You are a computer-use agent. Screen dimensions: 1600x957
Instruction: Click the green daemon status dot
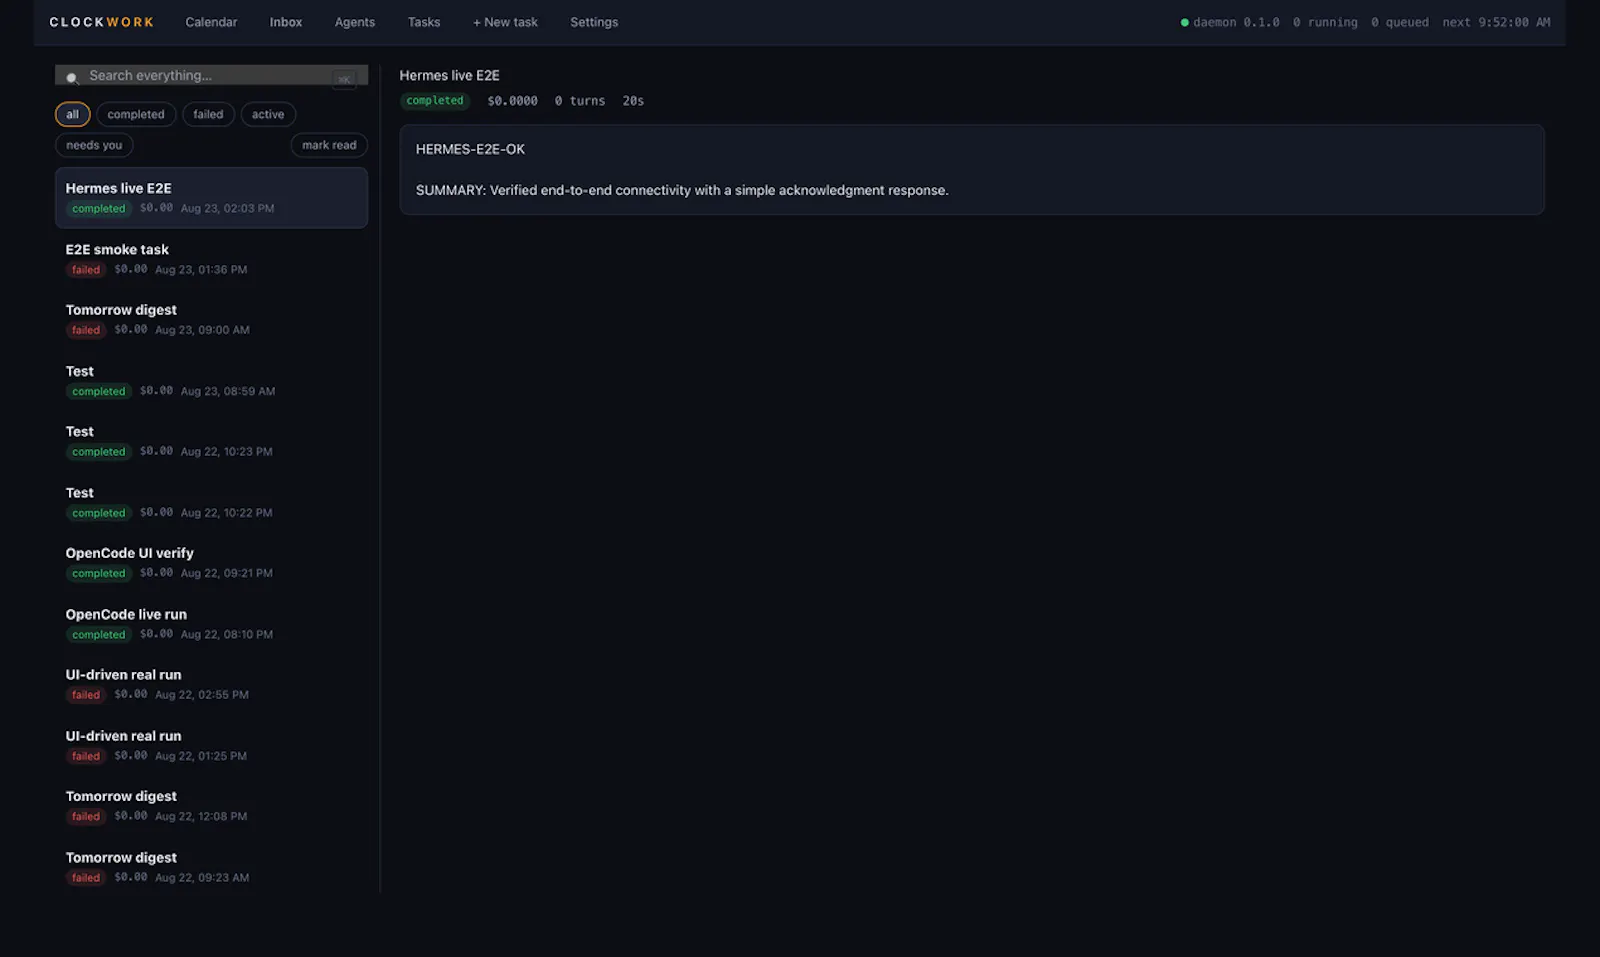tap(1185, 22)
